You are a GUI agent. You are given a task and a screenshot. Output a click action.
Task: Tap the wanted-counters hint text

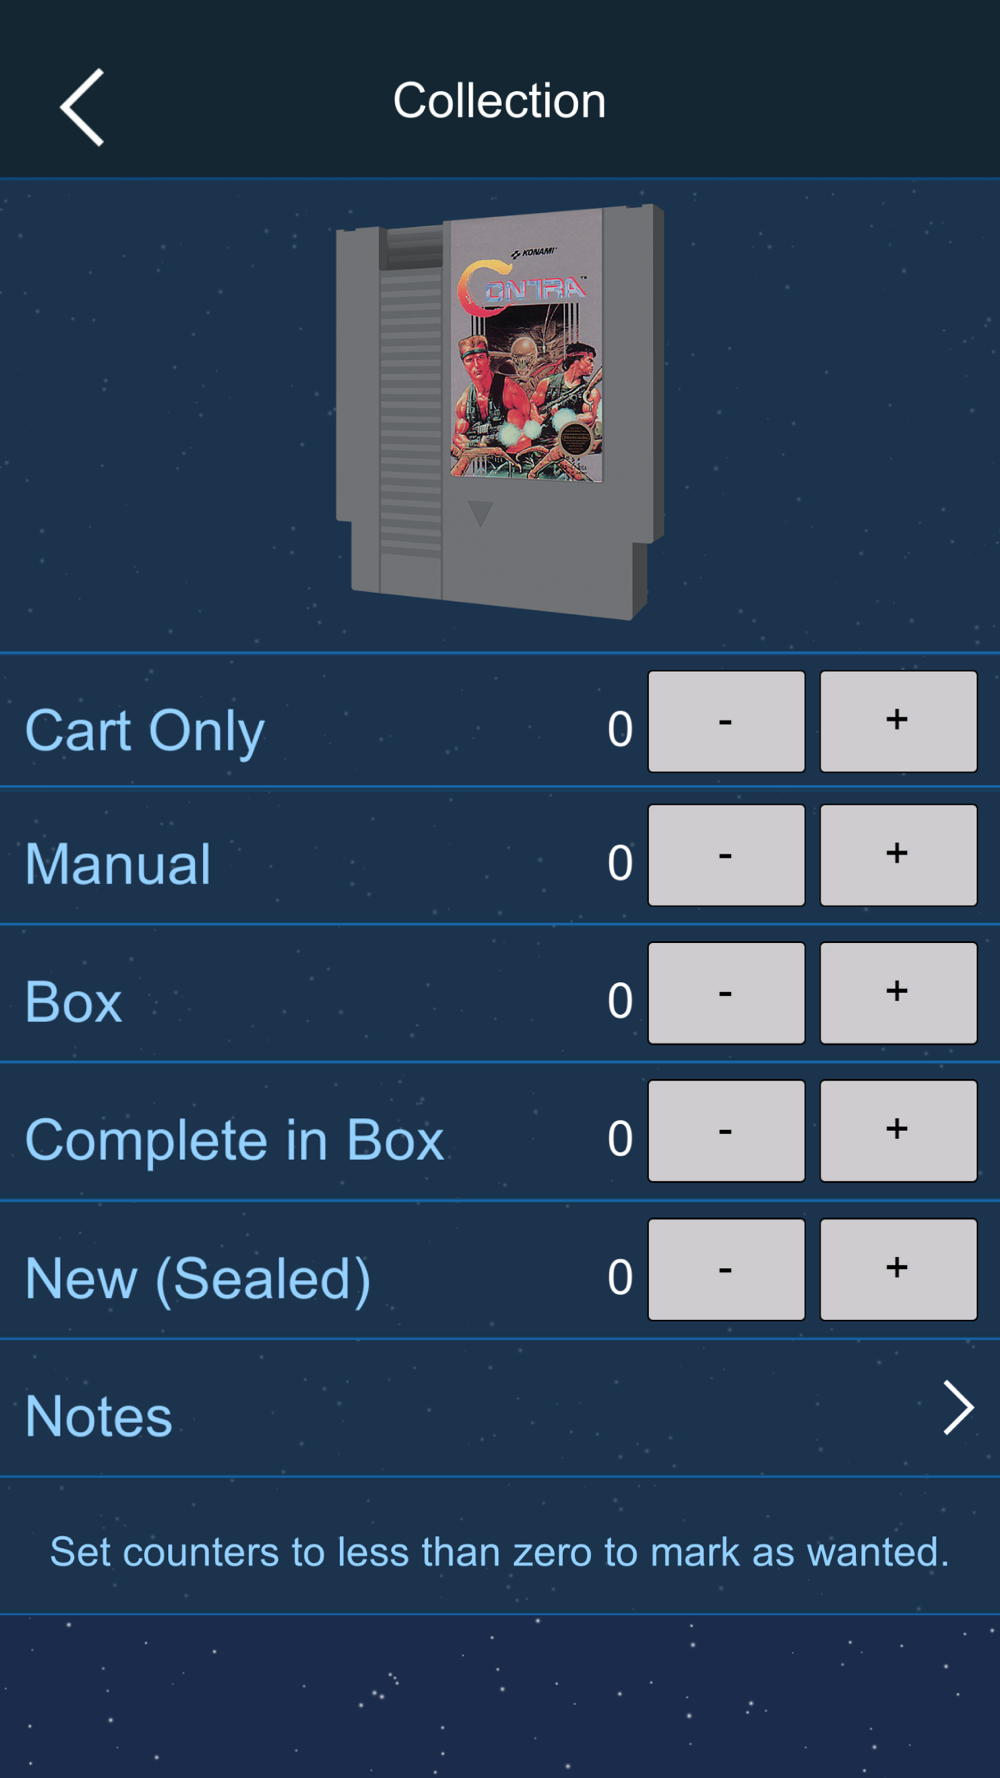click(499, 1552)
